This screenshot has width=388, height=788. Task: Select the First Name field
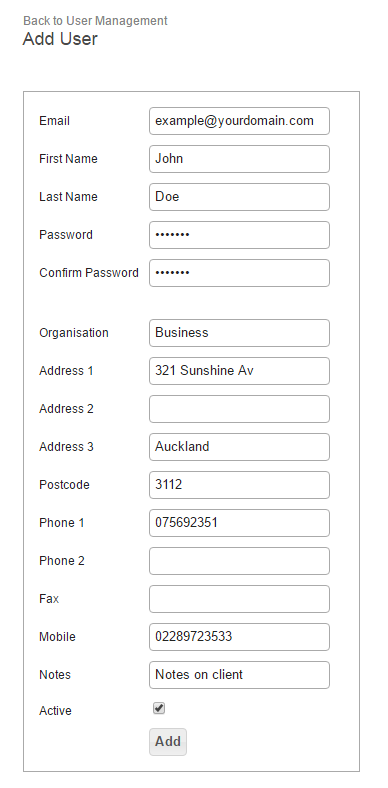(239, 159)
